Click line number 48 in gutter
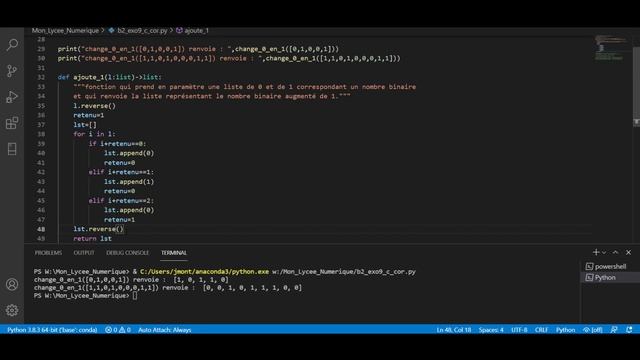The width and height of the screenshot is (640, 360). pos(41,229)
